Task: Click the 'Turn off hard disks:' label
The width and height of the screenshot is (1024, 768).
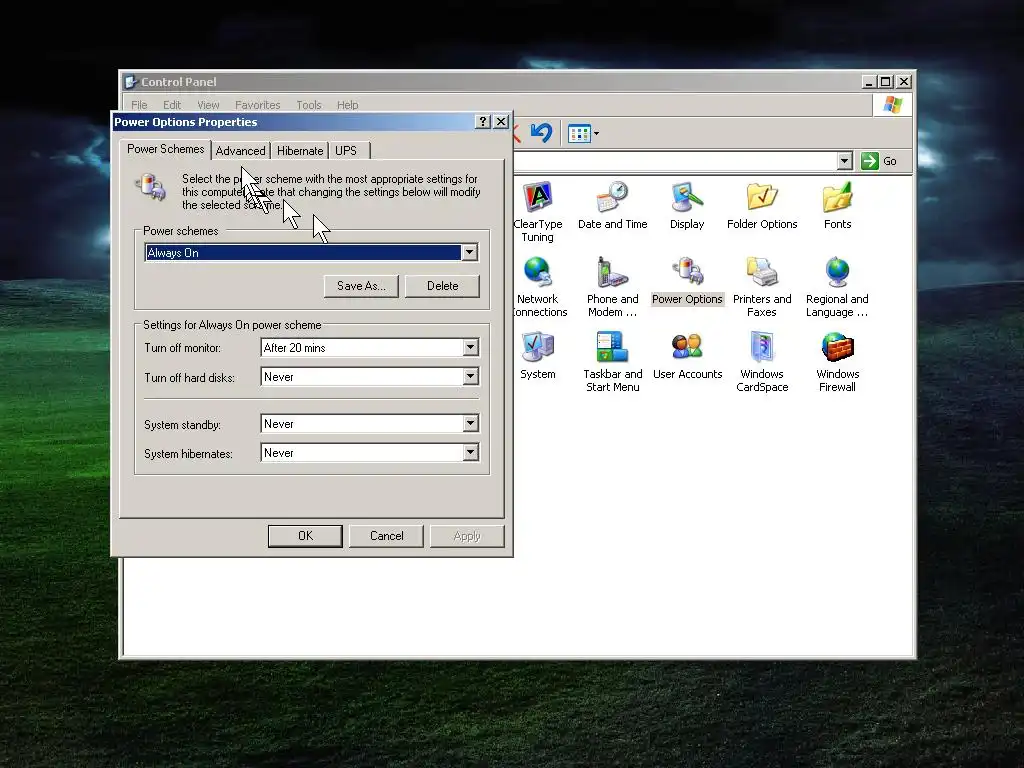Action: 189,378
